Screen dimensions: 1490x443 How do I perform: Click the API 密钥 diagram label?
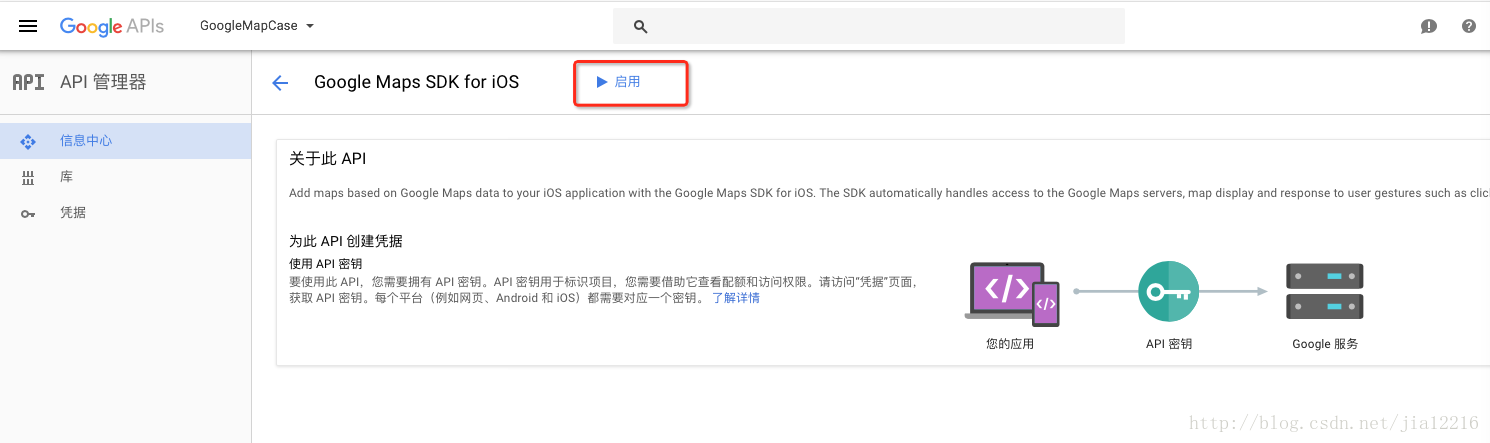(1169, 344)
